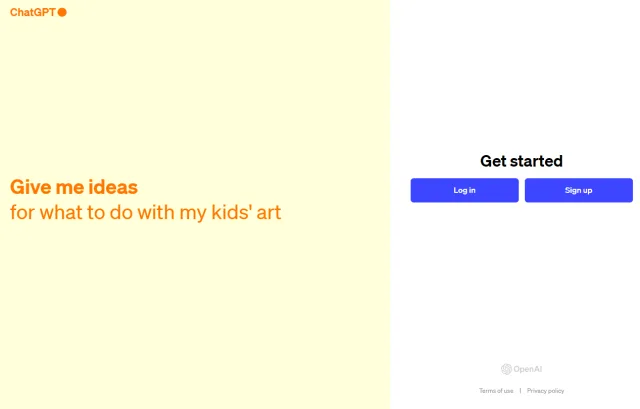Open the Privacy policy link
The height and width of the screenshot is (409, 640).
[545, 391]
